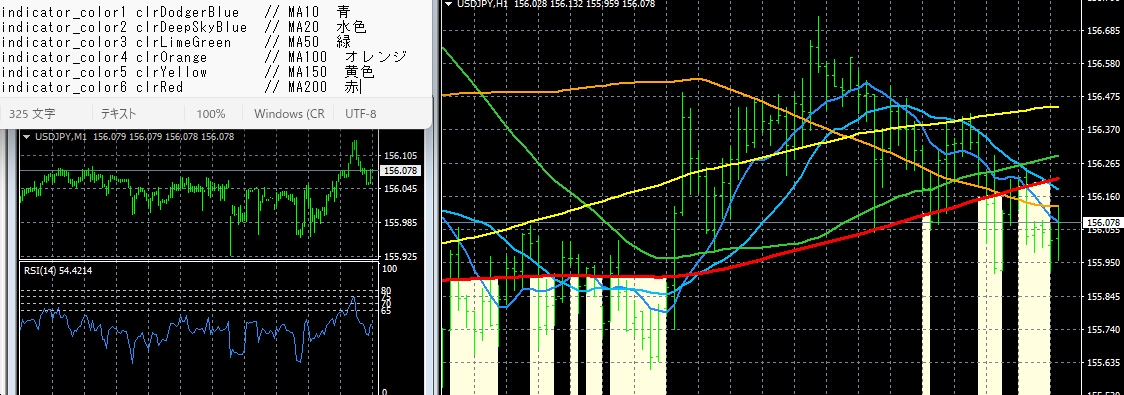Screen dimensions: 1124x395
Task: Select 155.925 on the M1 price axis
Action: pyautogui.click(x=400, y=256)
